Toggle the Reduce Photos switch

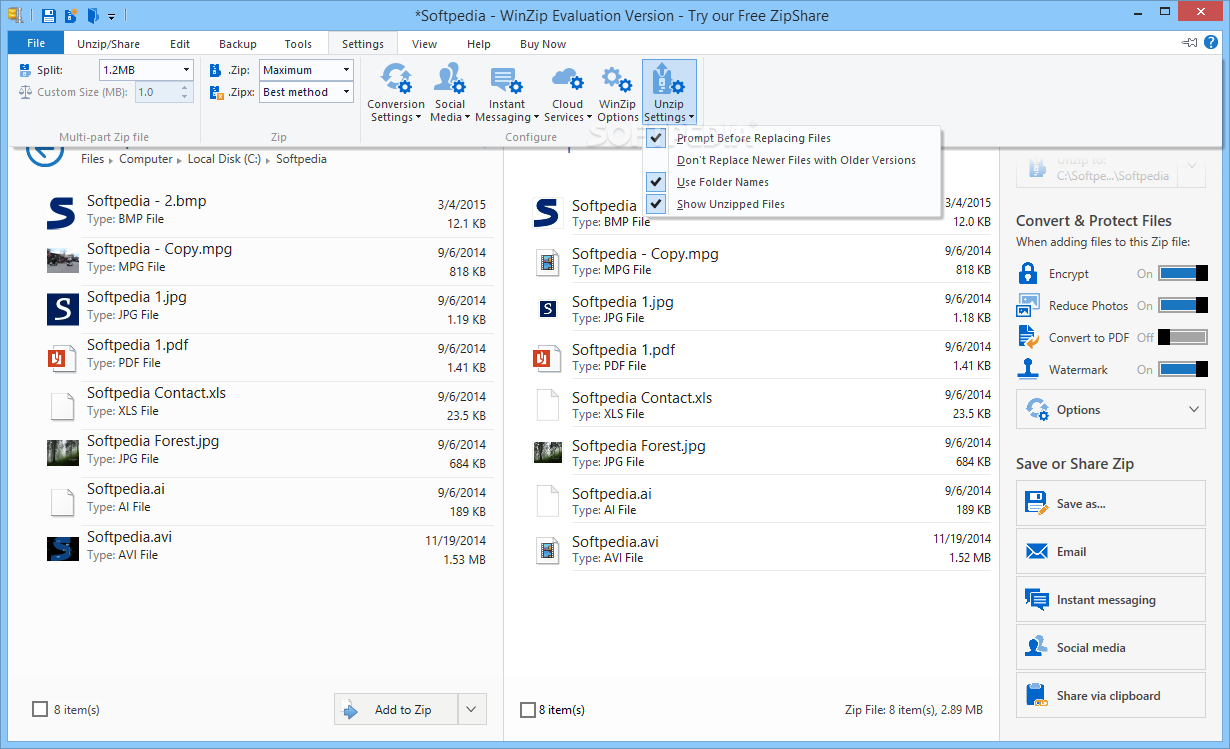(1183, 305)
